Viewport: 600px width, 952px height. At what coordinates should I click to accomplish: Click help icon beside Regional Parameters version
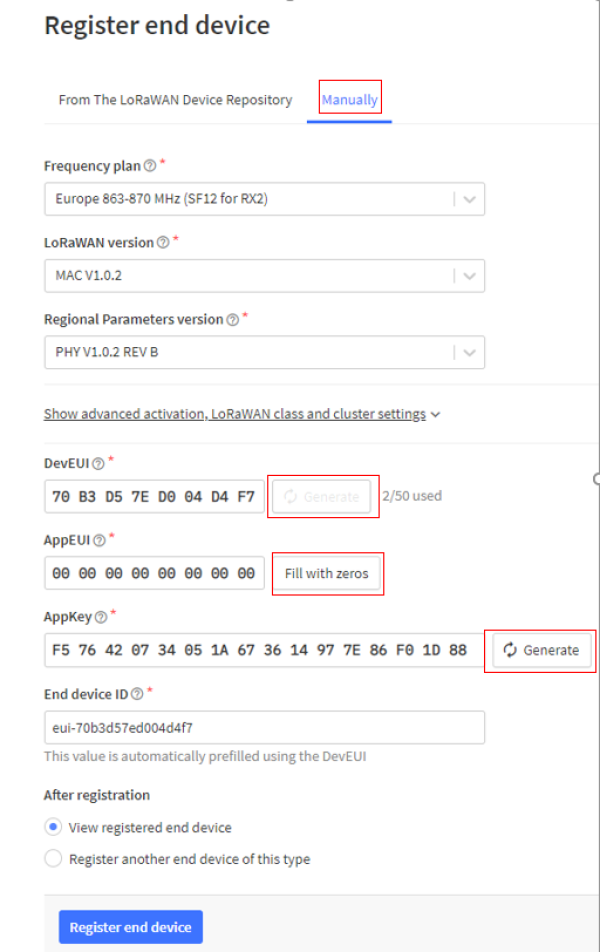[x=232, y=320]
